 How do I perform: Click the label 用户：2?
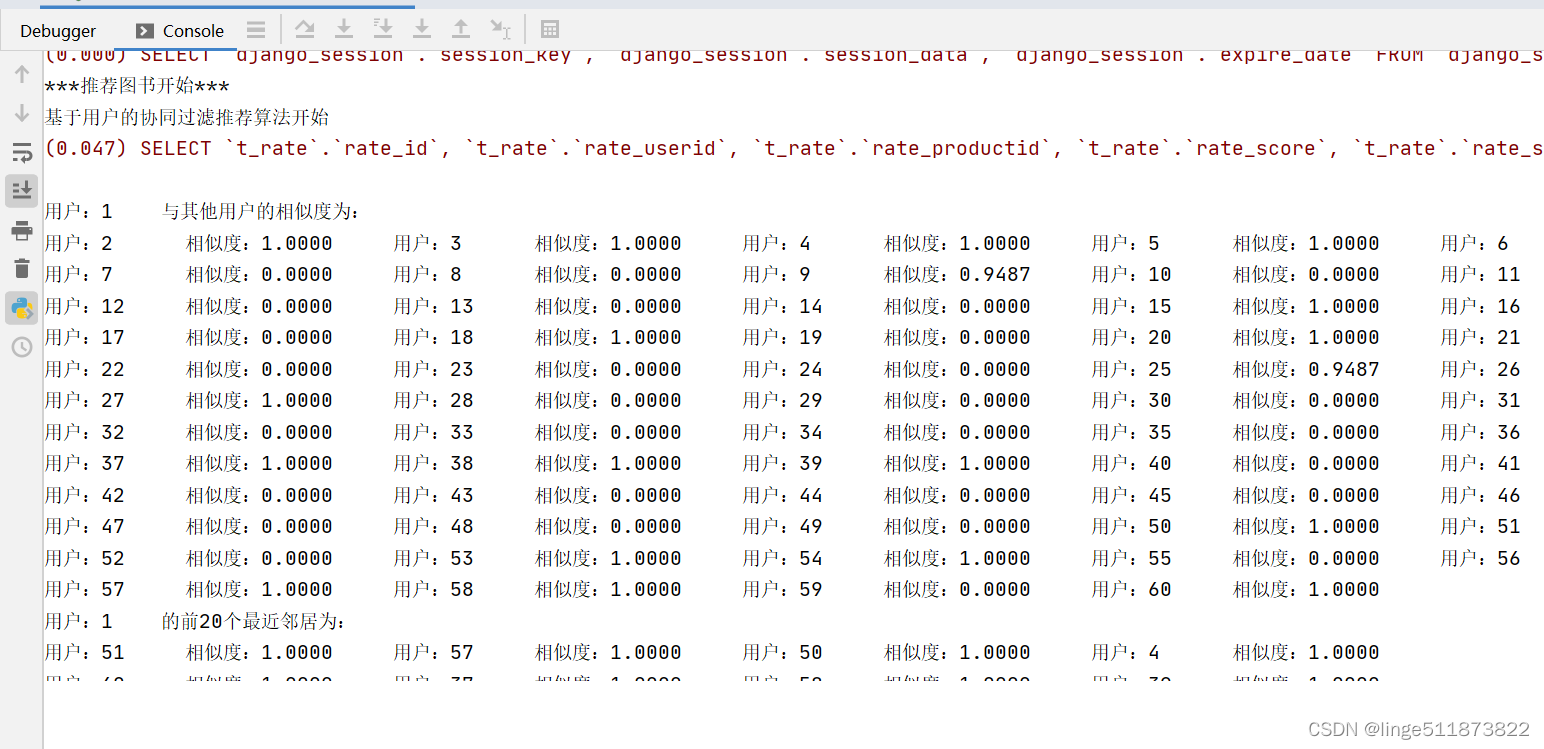79,243
